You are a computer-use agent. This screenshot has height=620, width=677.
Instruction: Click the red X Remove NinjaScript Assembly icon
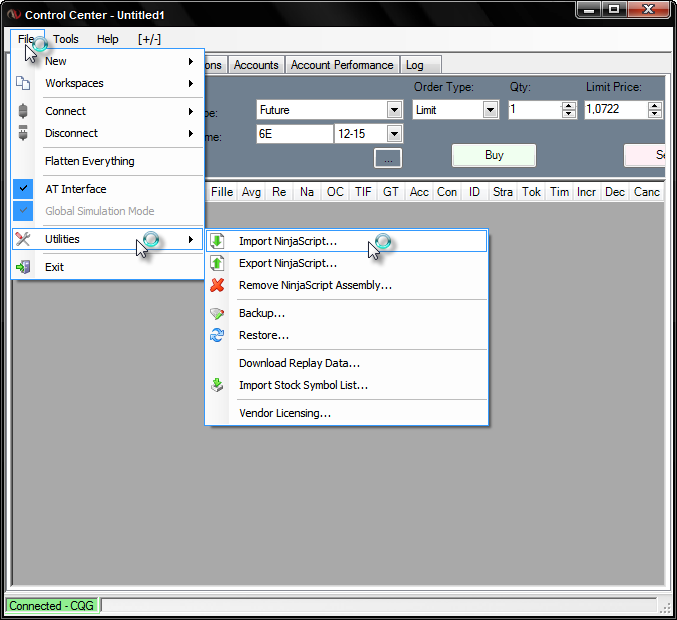[217, 285]
